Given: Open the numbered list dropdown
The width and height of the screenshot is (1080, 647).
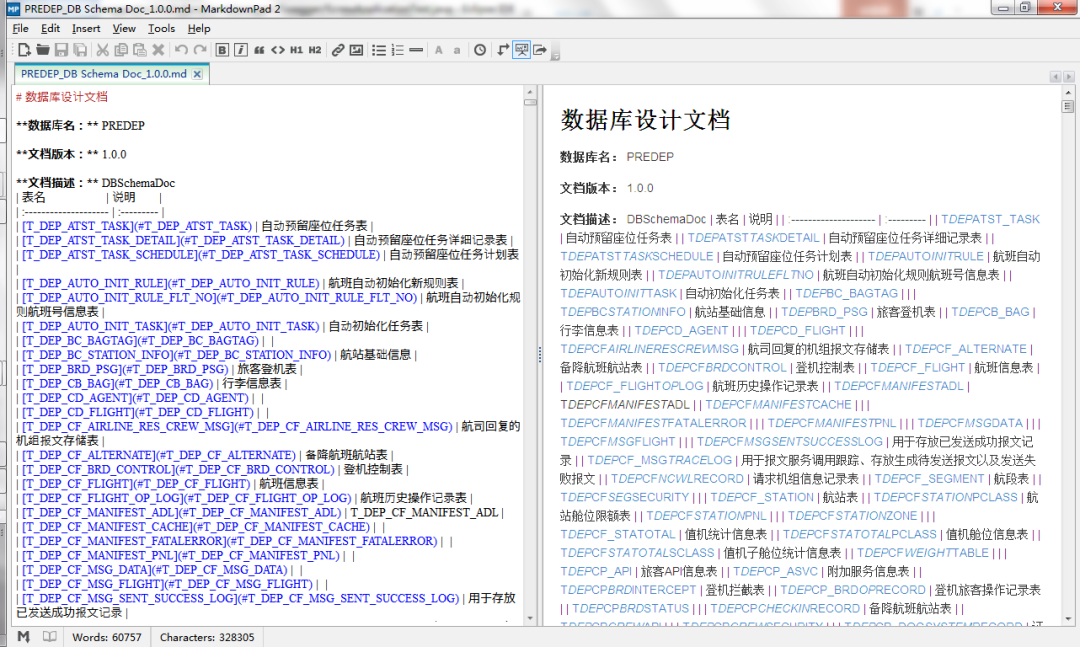Looking at the screenshot, I should 397,50.
